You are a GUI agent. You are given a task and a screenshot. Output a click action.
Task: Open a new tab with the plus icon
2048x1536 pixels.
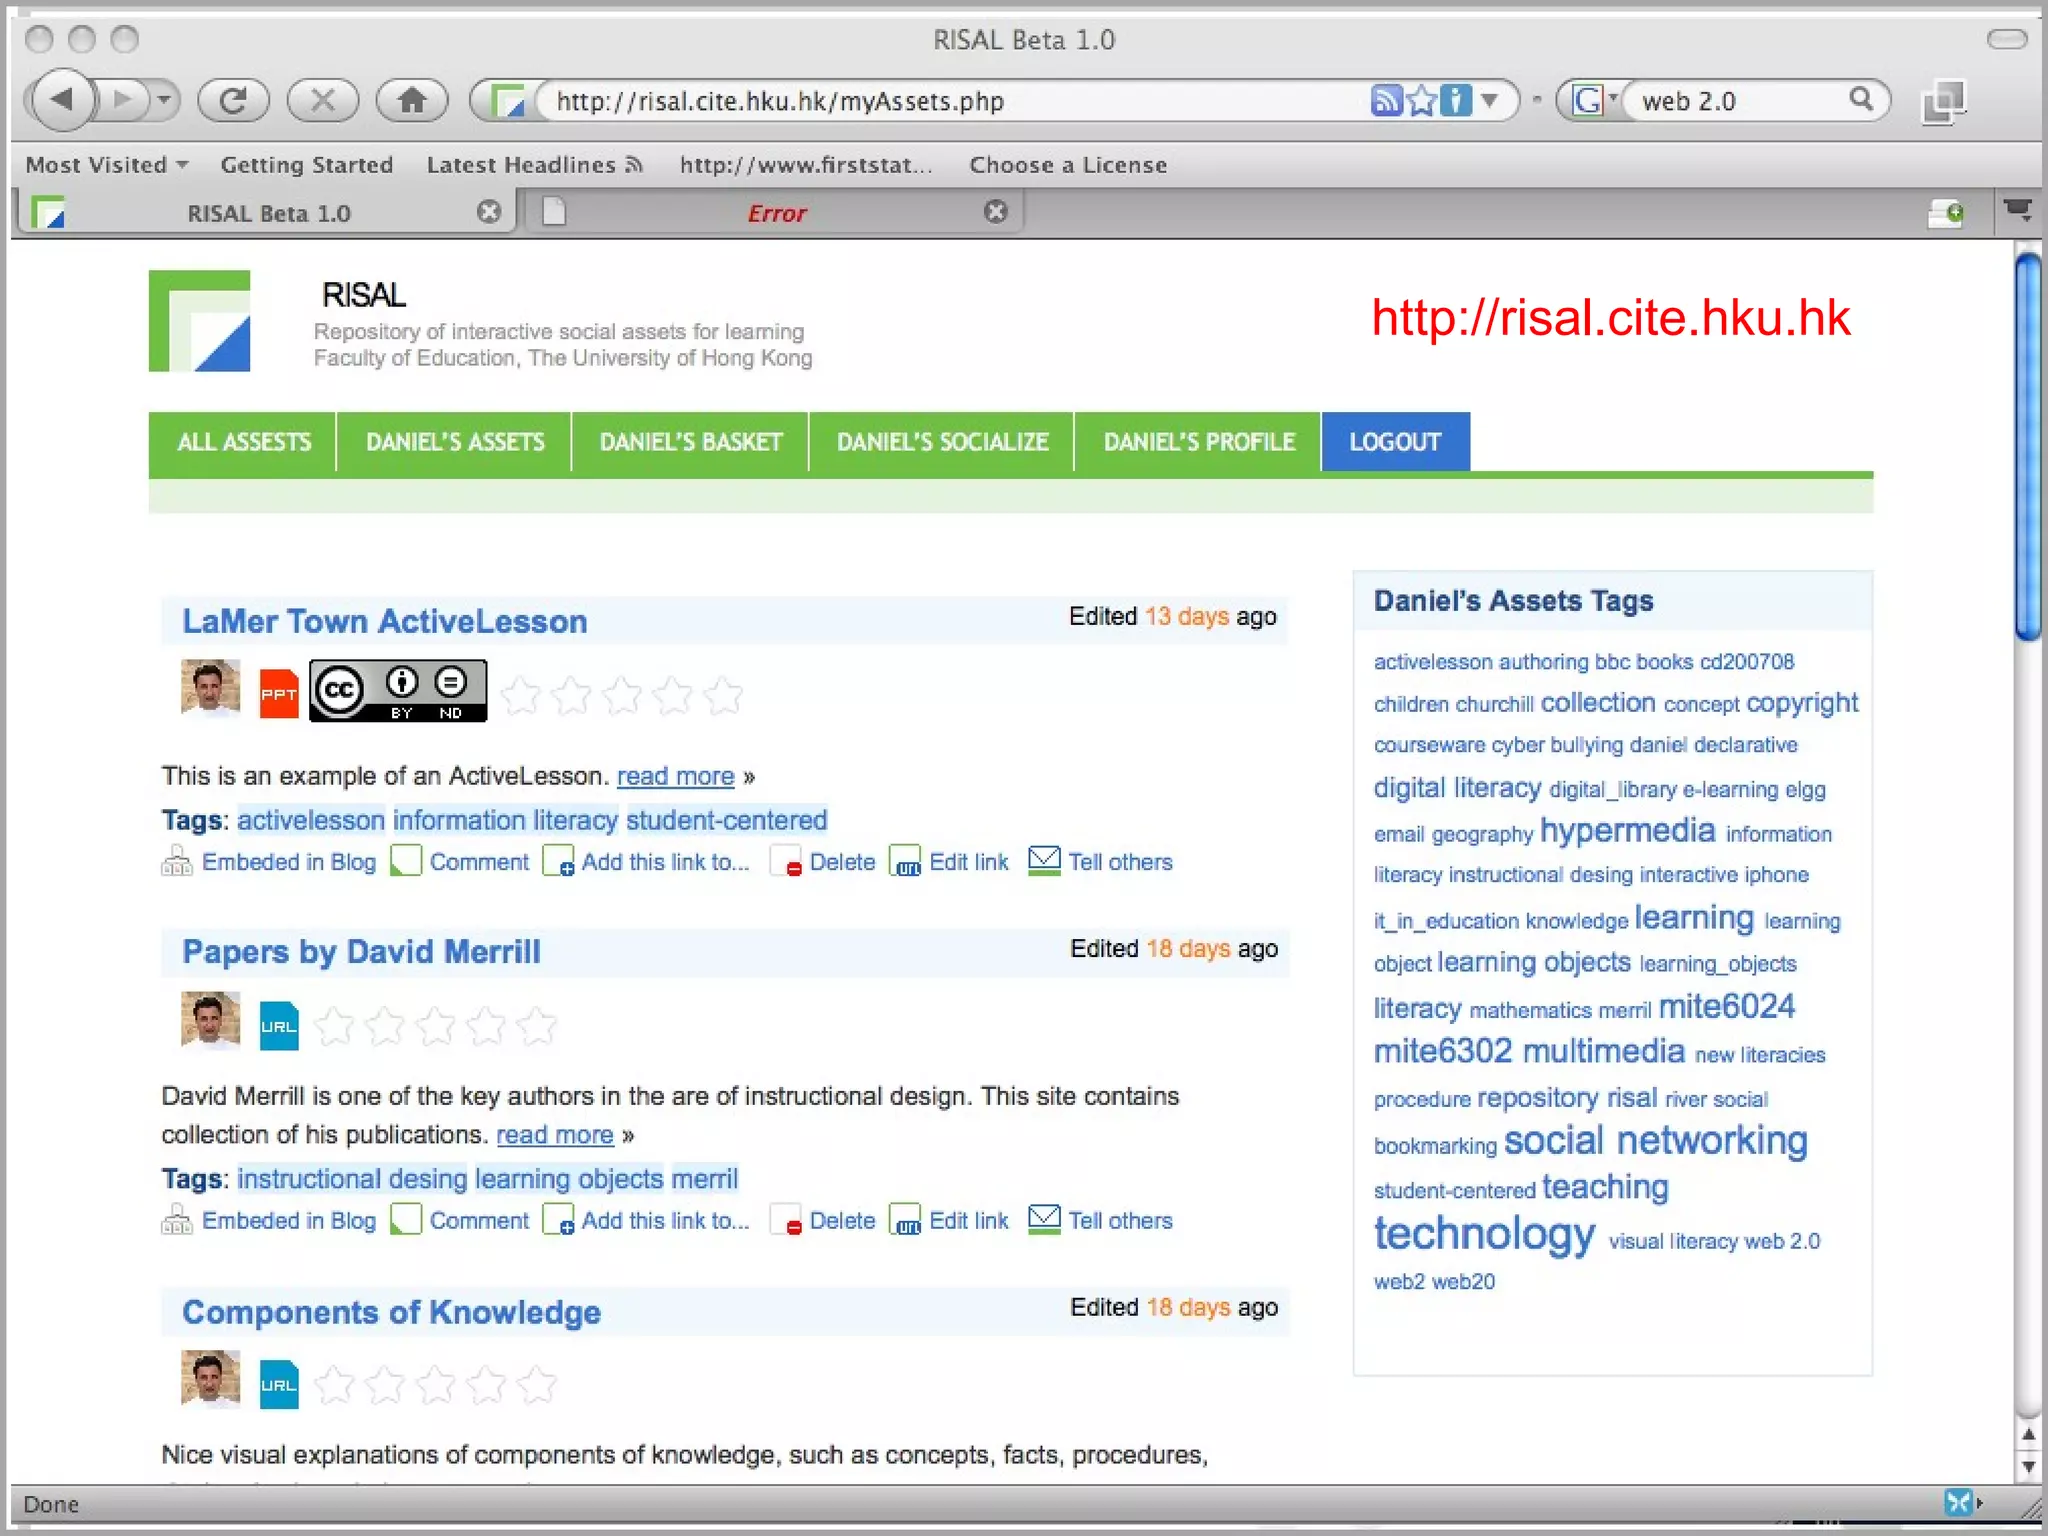pos(1946,213)
